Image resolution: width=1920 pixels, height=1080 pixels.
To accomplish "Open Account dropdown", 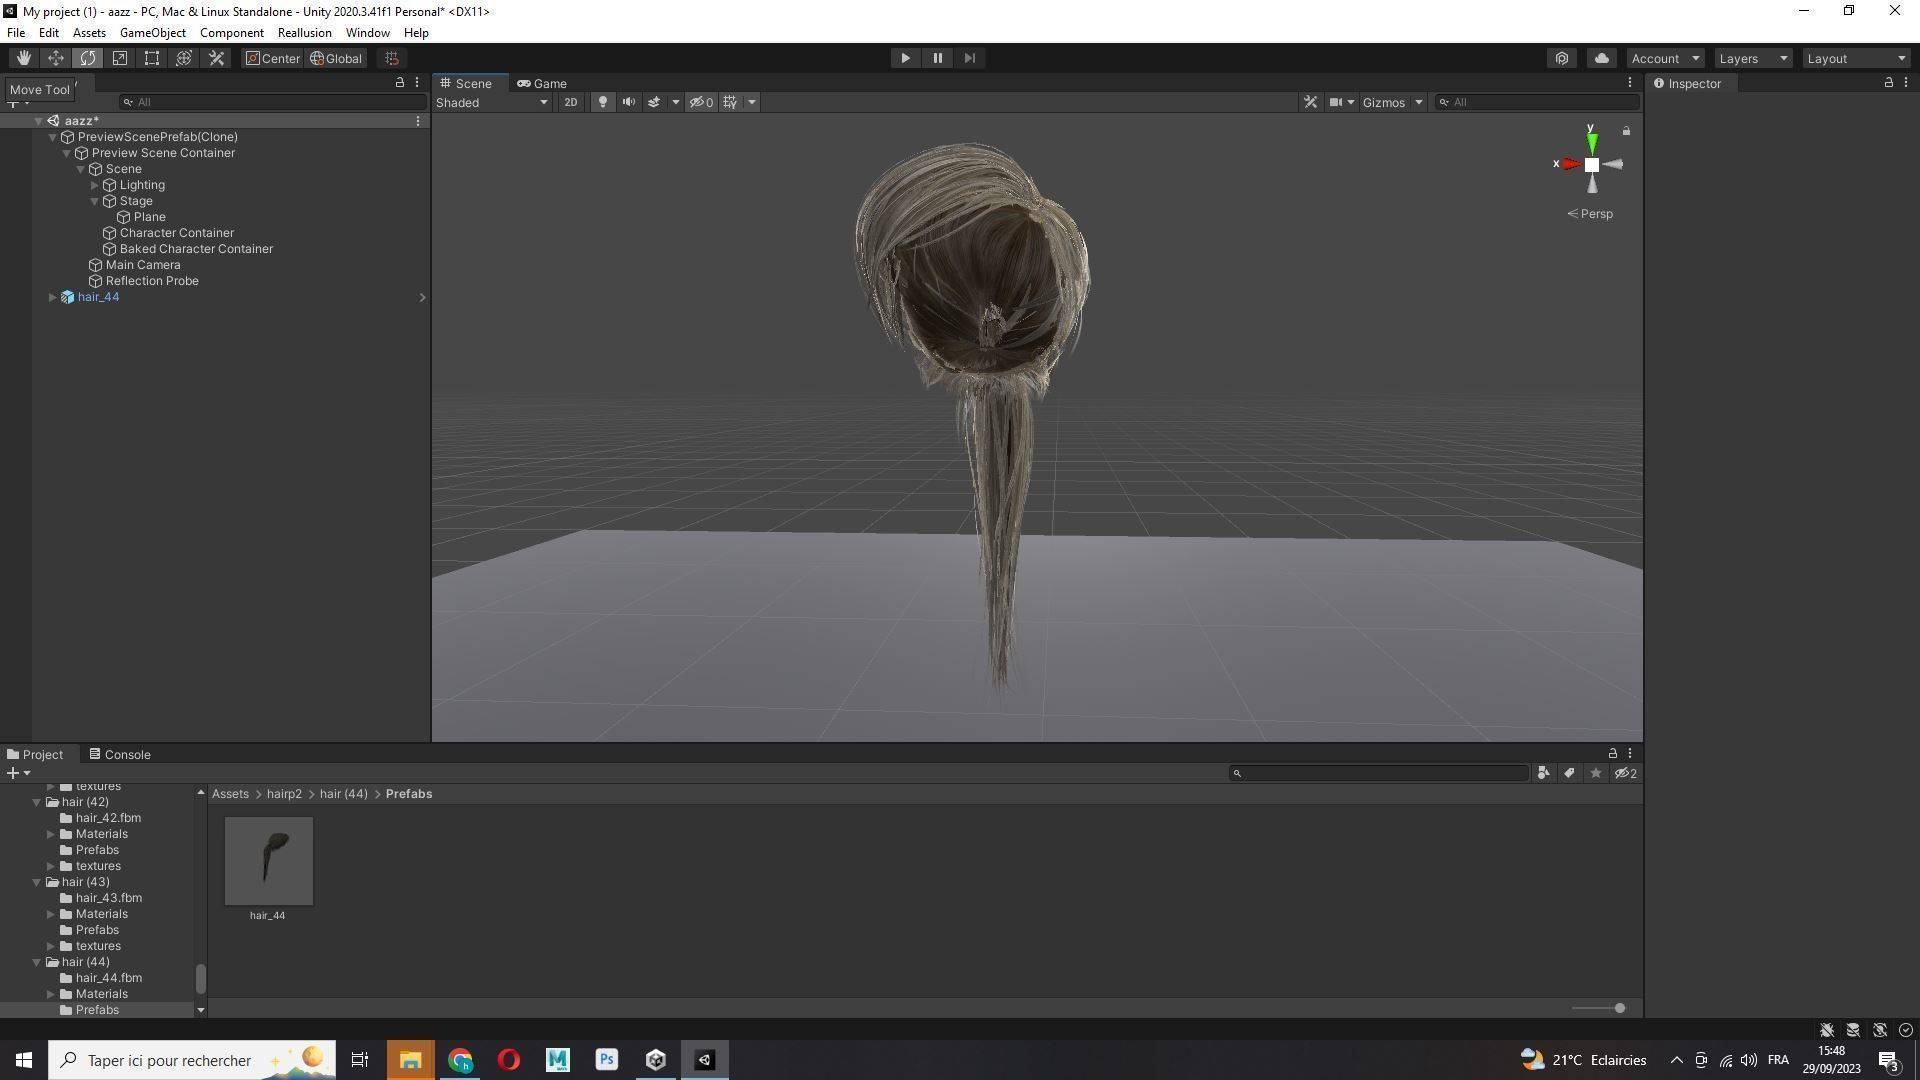I will (1664, 58).
